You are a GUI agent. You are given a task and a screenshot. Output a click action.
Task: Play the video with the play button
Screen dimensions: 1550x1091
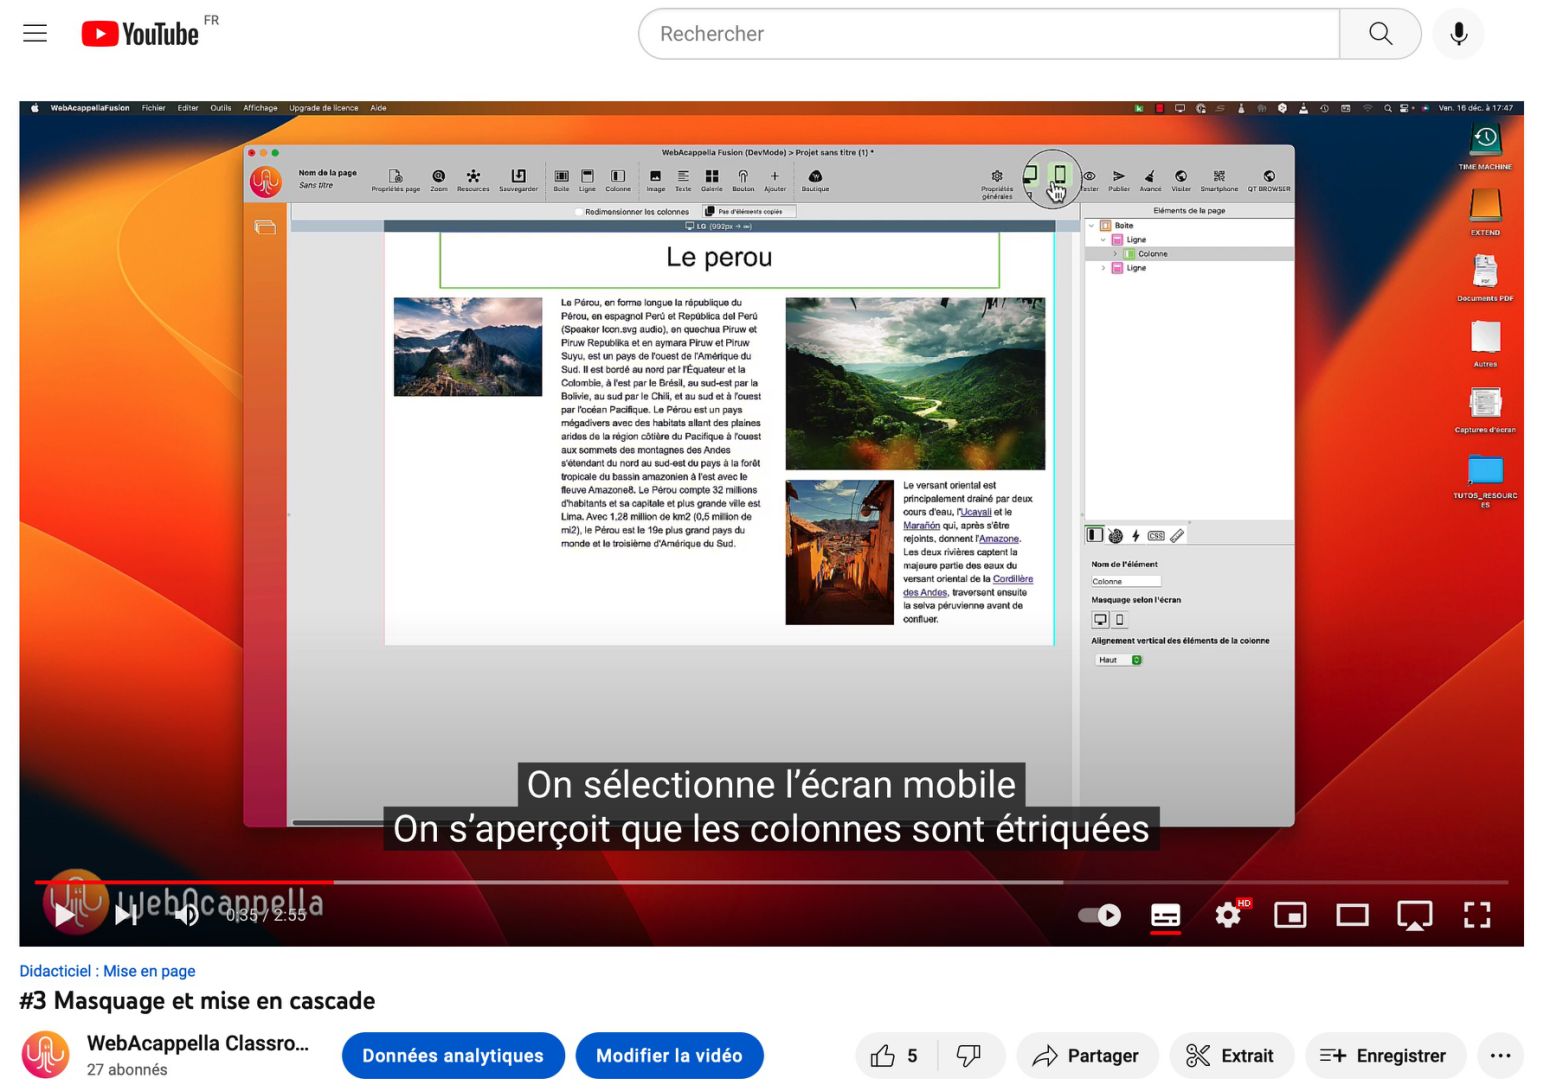(x=66, y=914)
